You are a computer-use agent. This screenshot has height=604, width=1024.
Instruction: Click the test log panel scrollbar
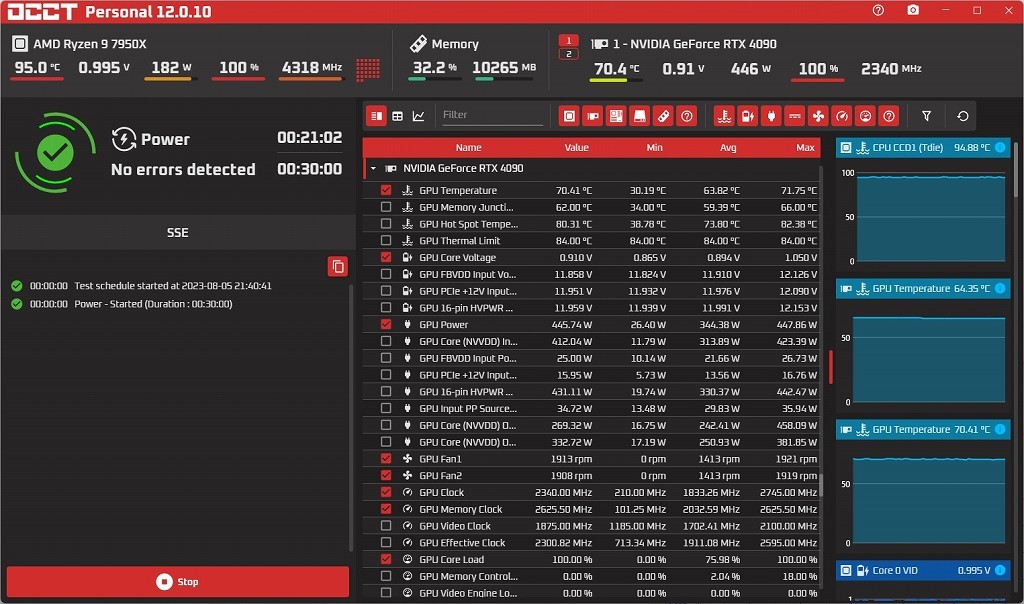[x=351, y=418]
